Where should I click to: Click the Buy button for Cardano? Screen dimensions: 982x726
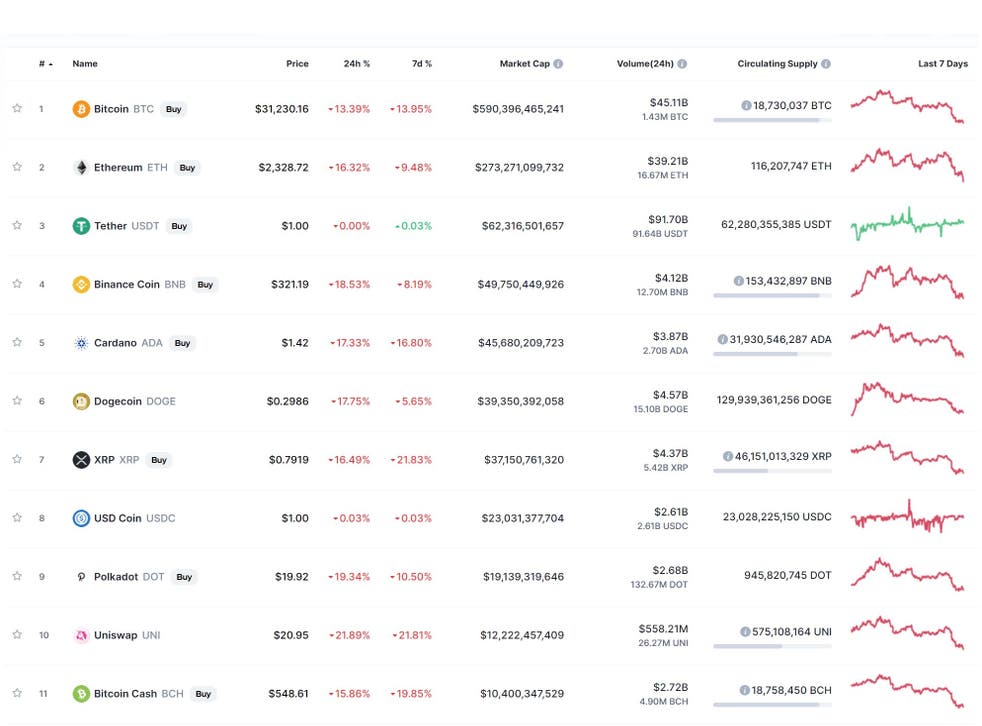tap(182, 343)
